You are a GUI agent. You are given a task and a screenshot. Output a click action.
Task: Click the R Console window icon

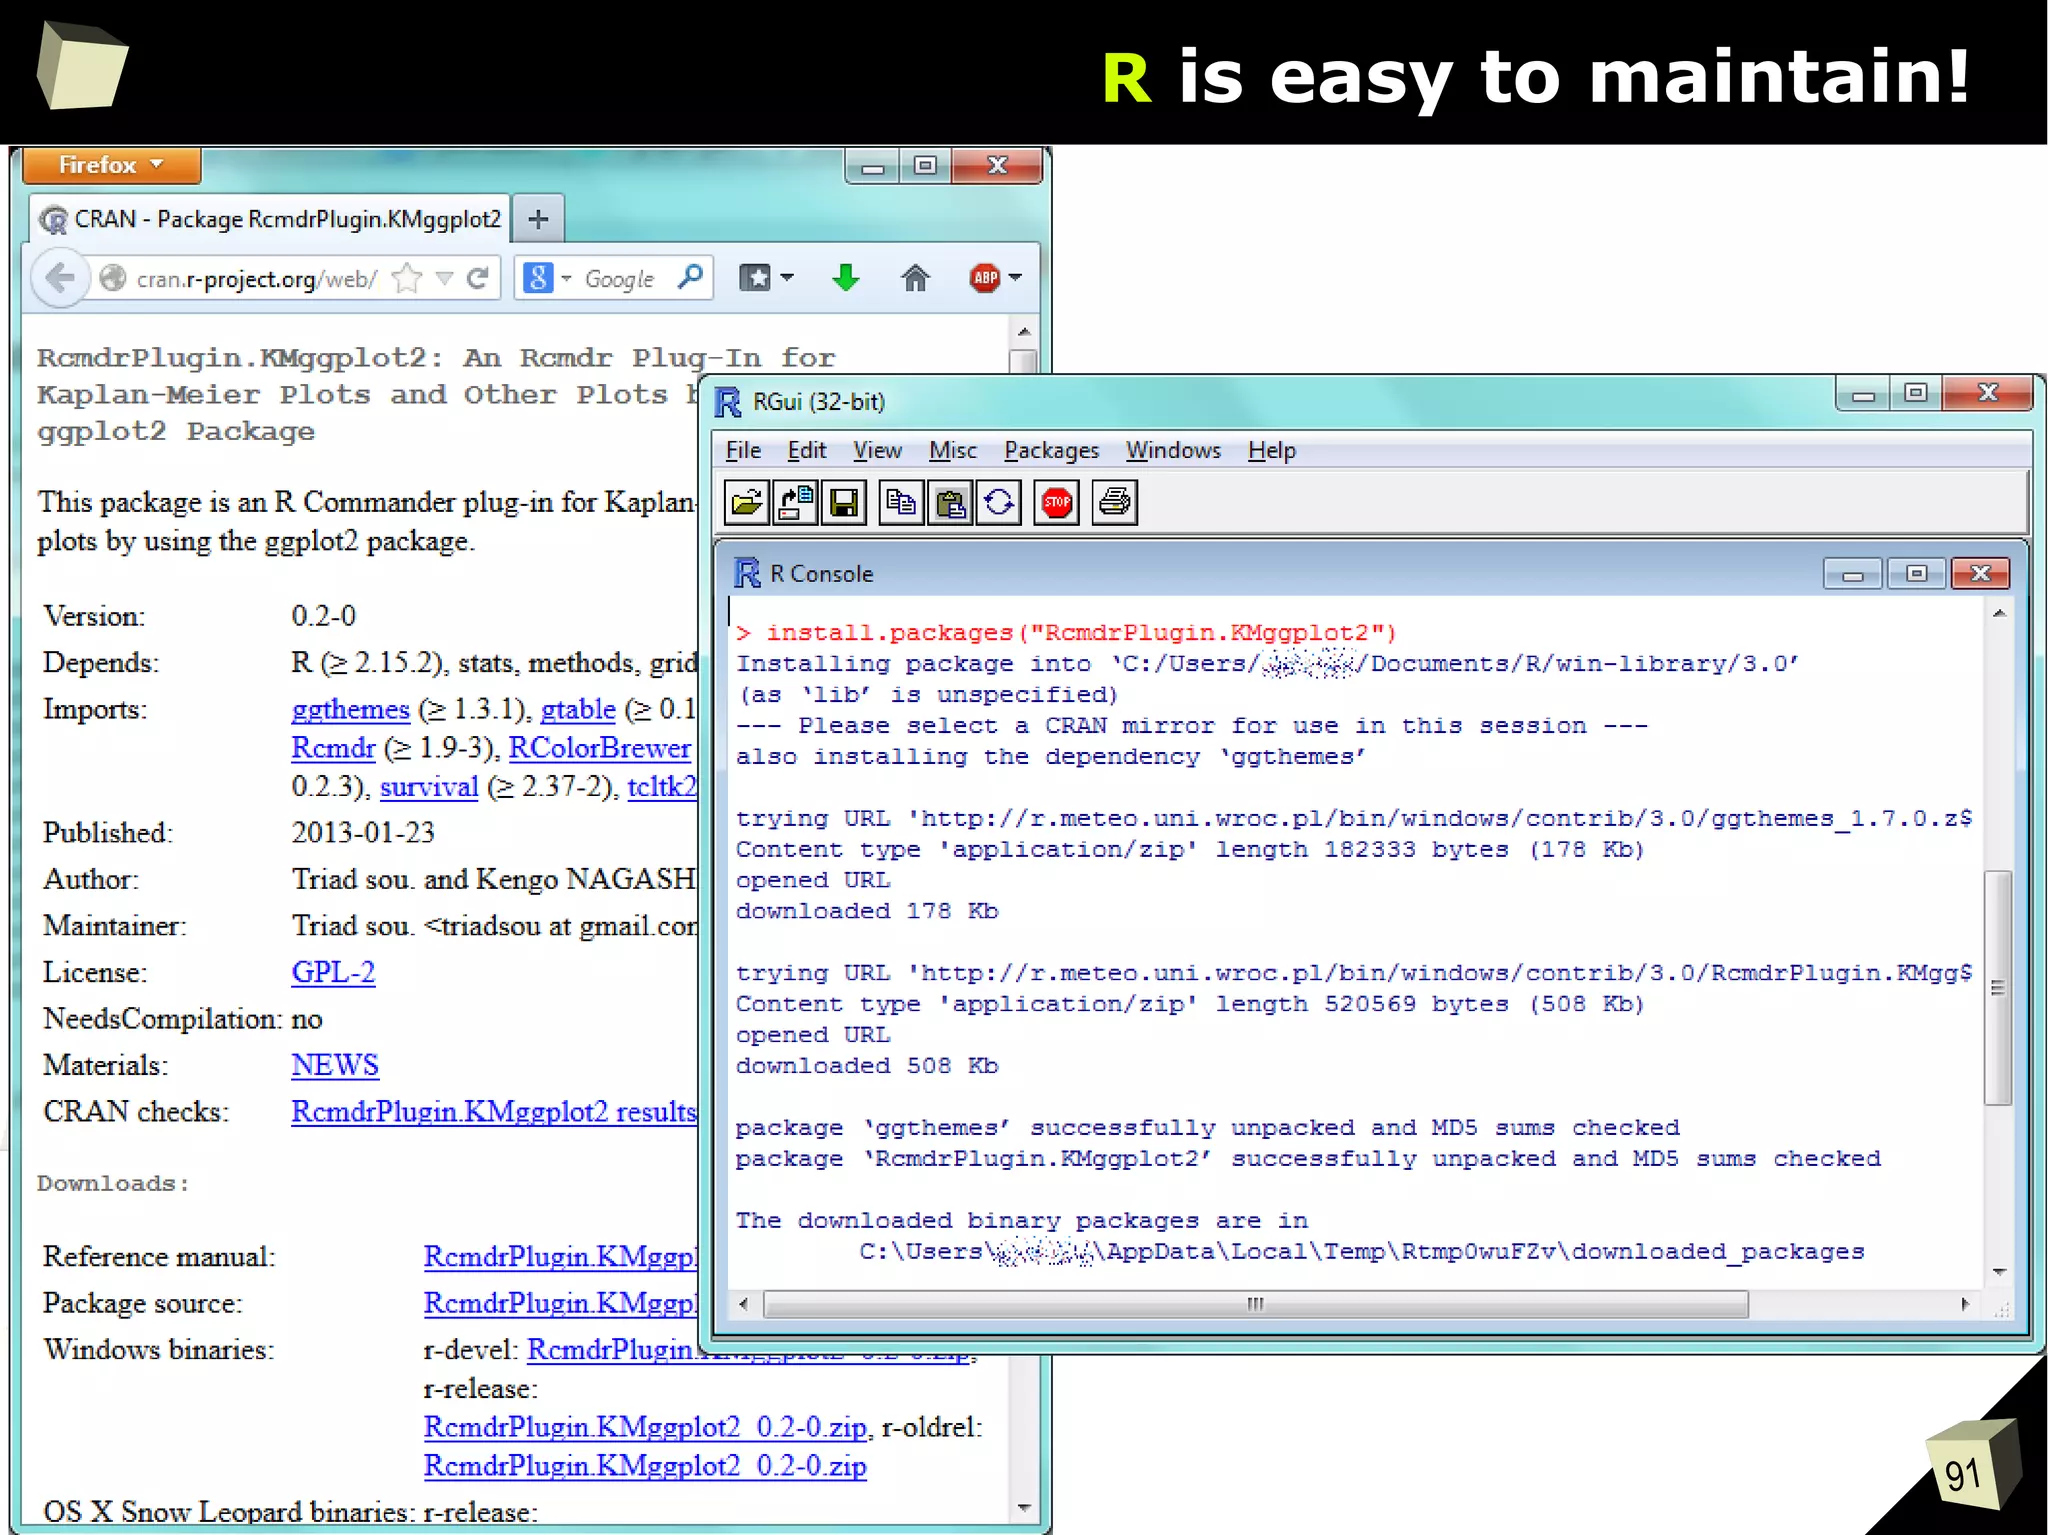point(747,573)
